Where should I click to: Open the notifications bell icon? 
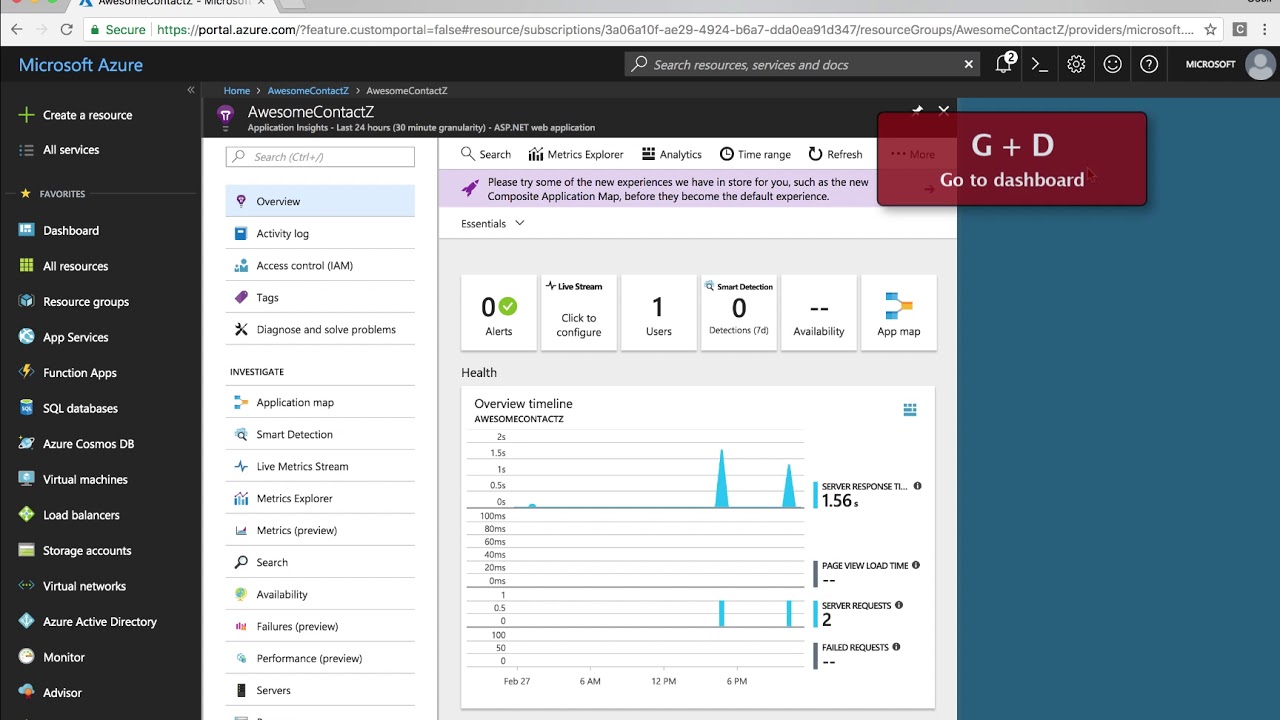[1003, 64]
